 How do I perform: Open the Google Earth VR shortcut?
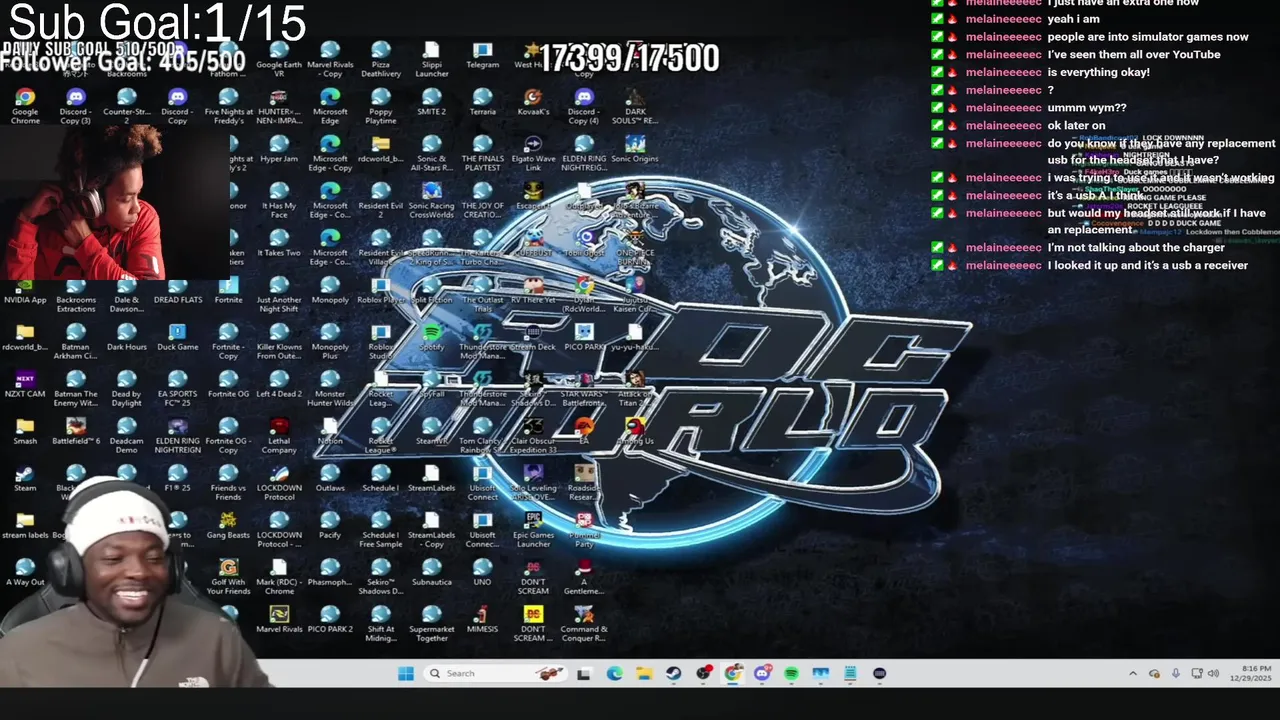279,59
